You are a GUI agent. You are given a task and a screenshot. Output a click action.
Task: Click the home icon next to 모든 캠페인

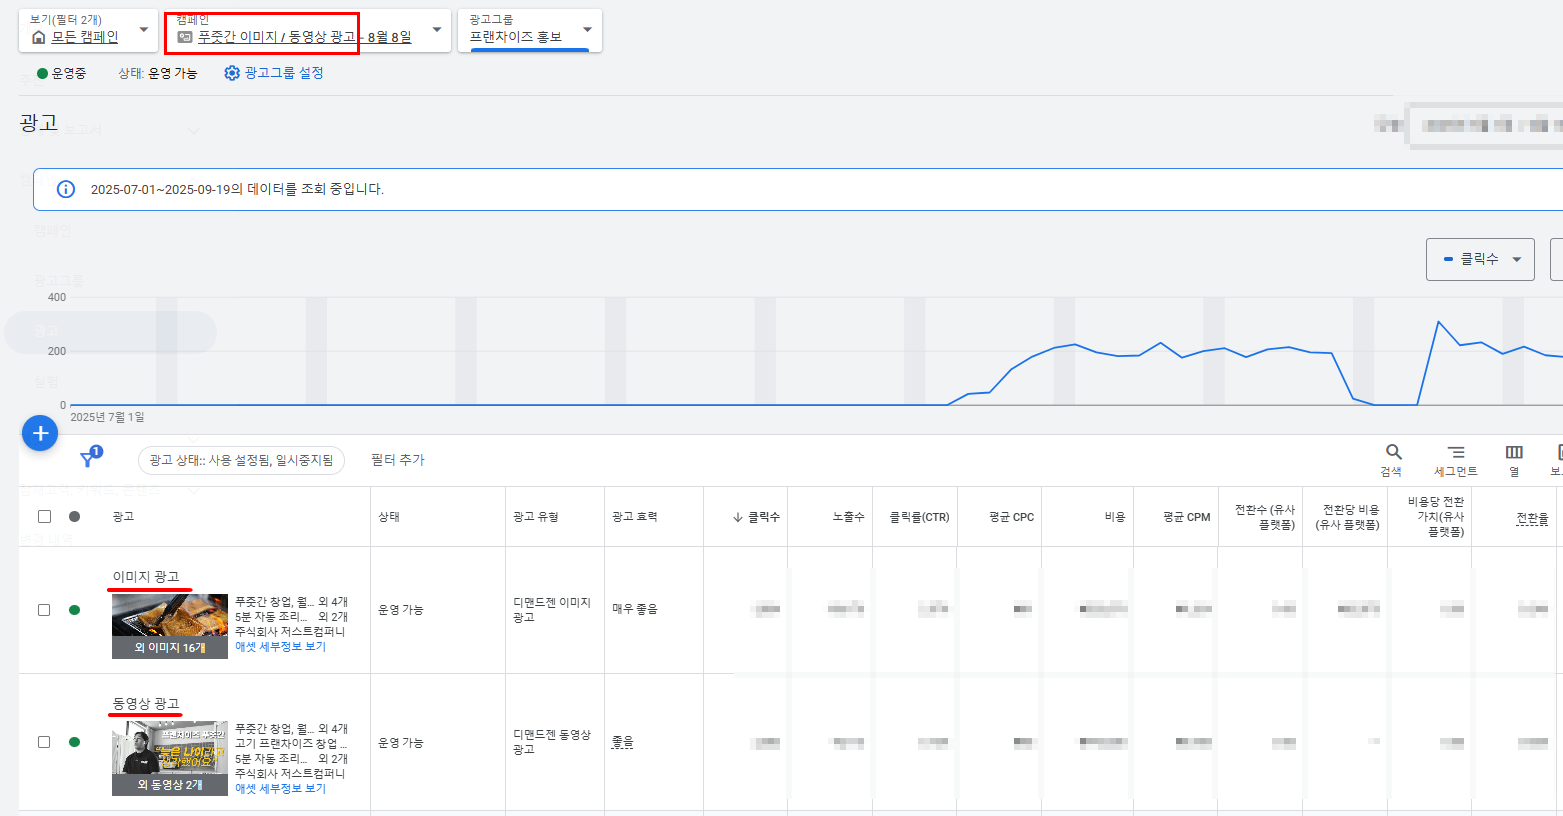39,37
